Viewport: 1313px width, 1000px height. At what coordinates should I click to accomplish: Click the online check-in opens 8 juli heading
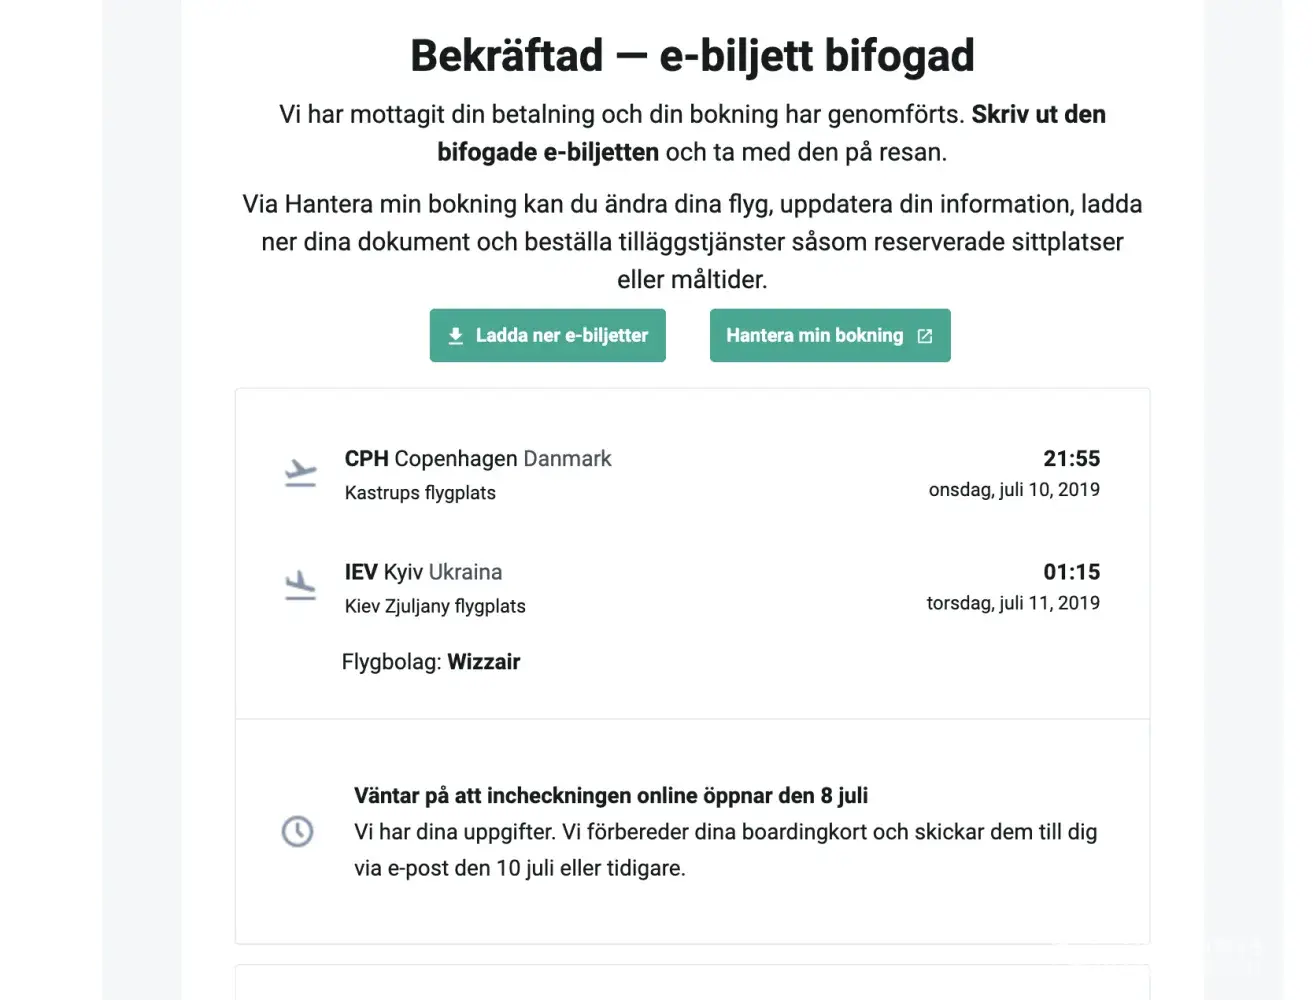[x=610, y=796]
